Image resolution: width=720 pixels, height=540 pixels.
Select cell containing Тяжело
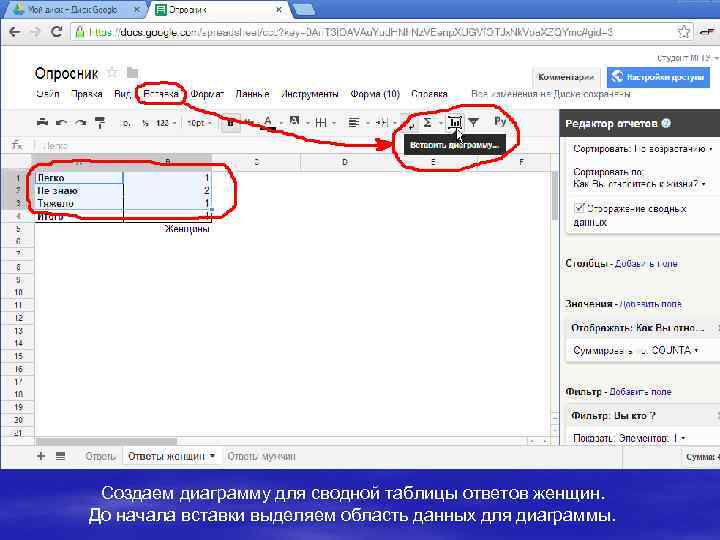coord(79,203)
